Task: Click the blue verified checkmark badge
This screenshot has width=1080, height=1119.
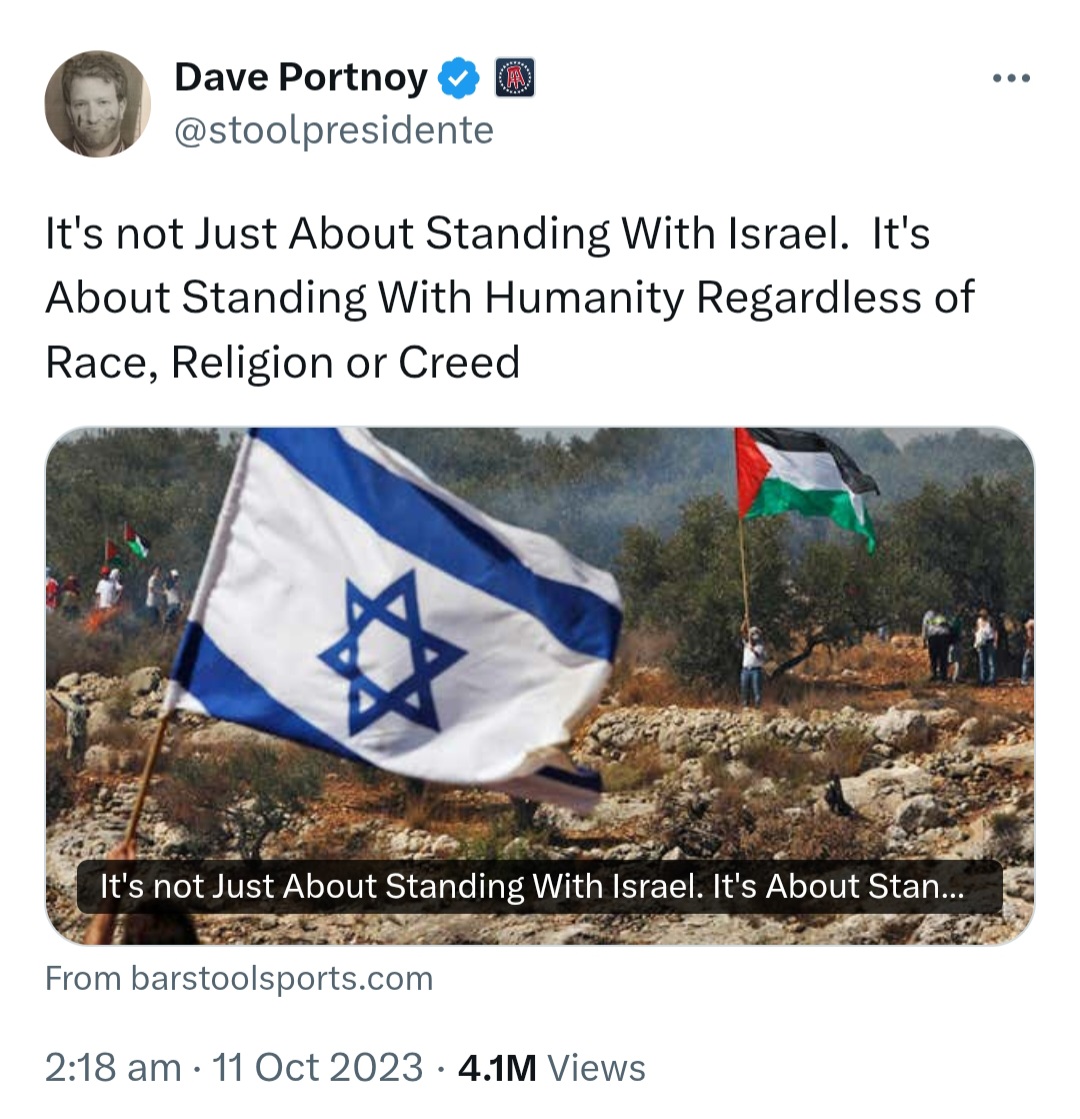Action: [458, 78]
